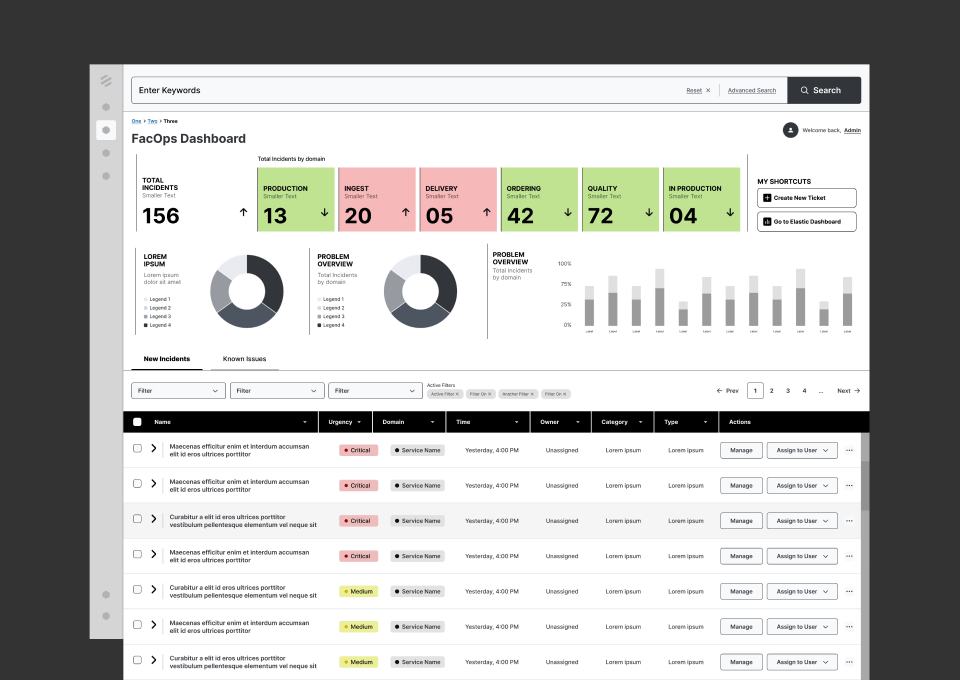
Task: Open the first Filter dropdown
Action: click(x=178, y=390)
